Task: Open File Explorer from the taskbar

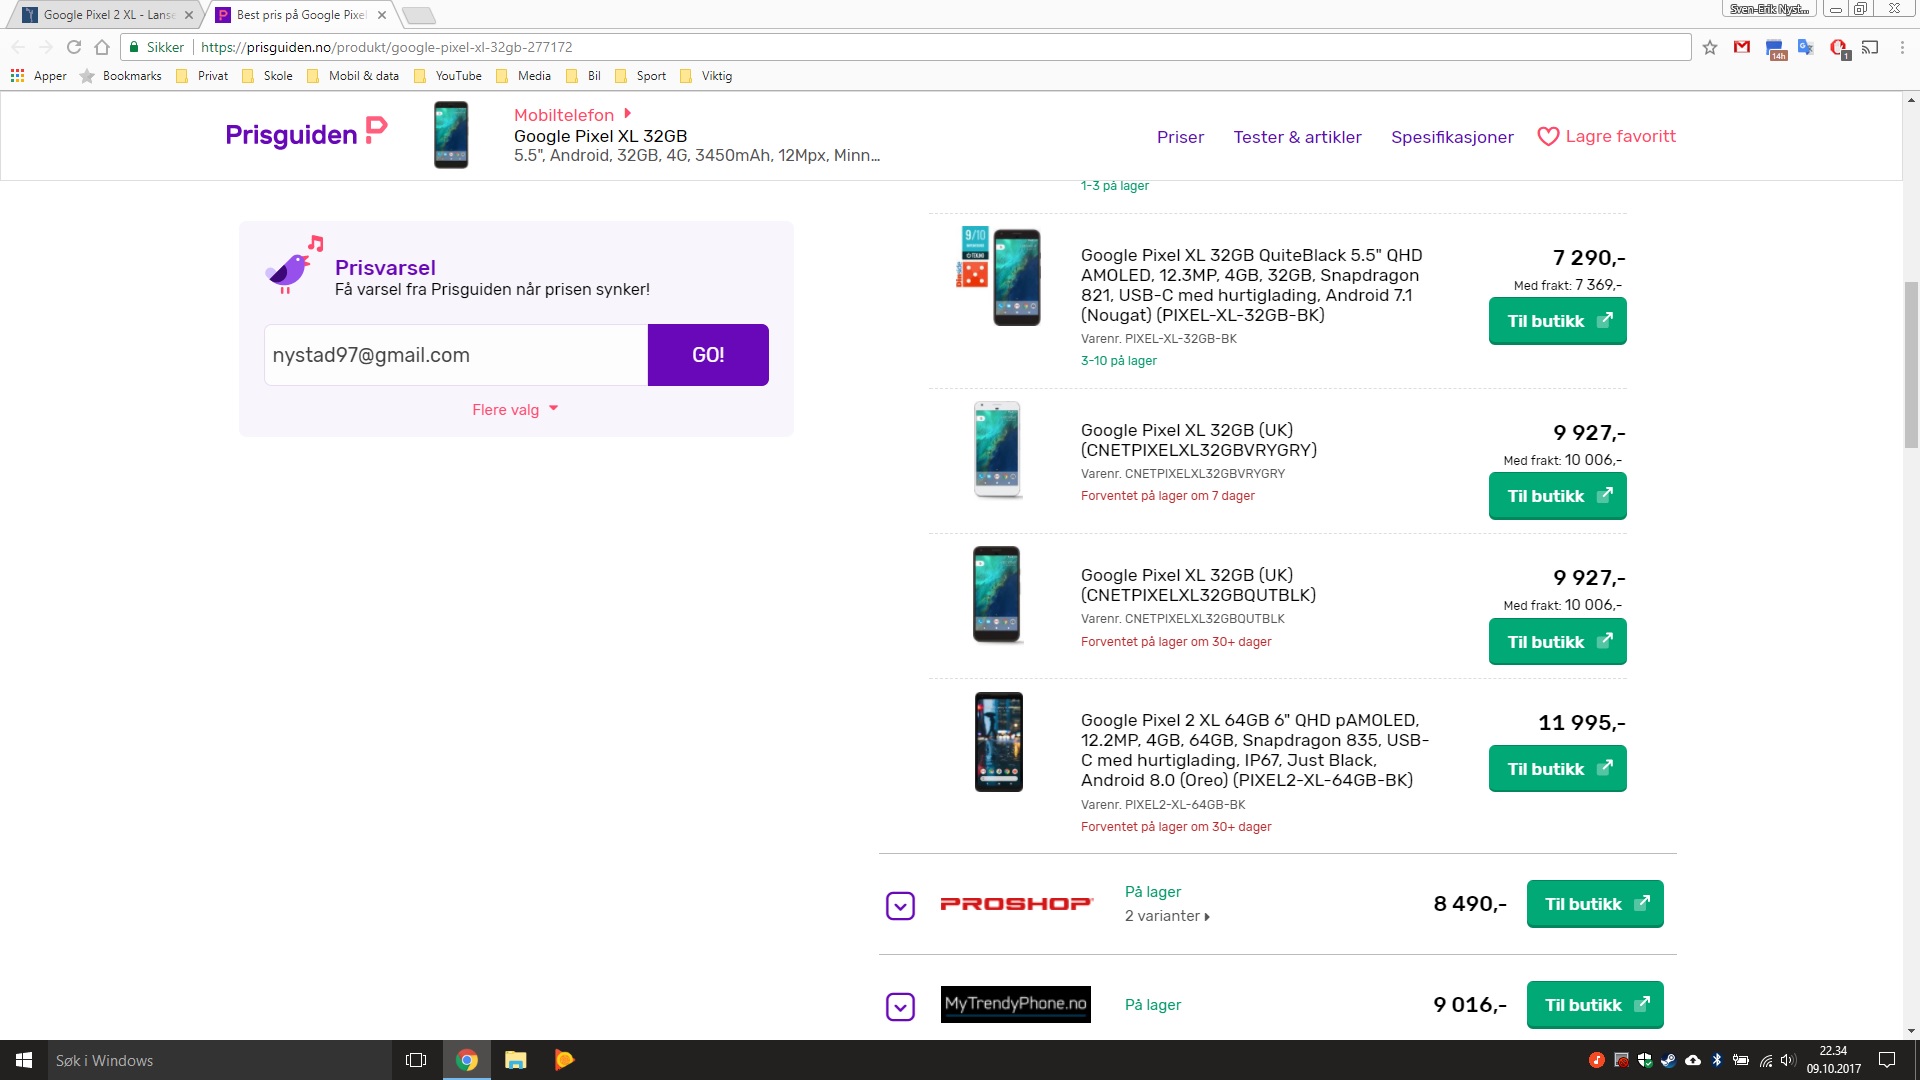Action: pos(516,1060)
